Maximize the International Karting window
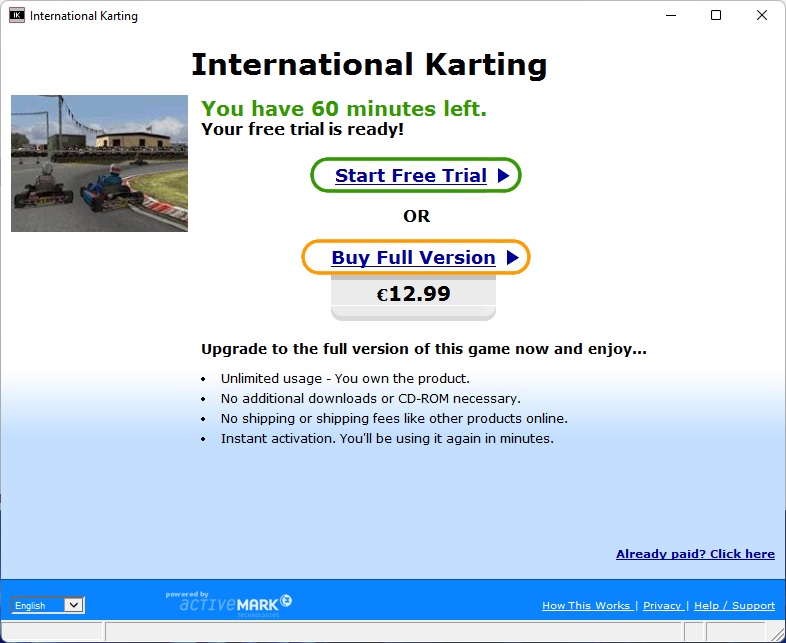 pos(716,15)
